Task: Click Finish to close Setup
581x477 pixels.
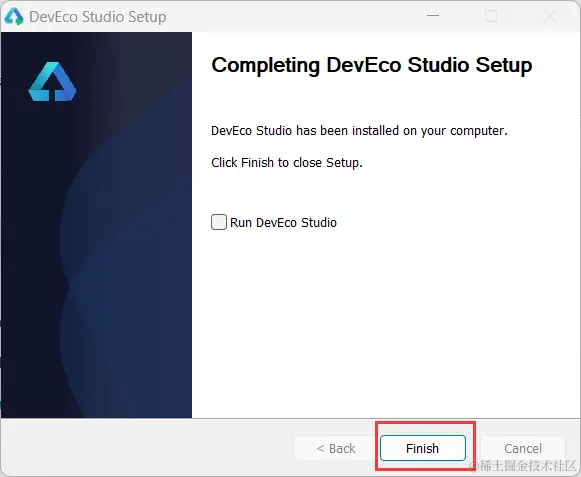Action: pos(423,448)
